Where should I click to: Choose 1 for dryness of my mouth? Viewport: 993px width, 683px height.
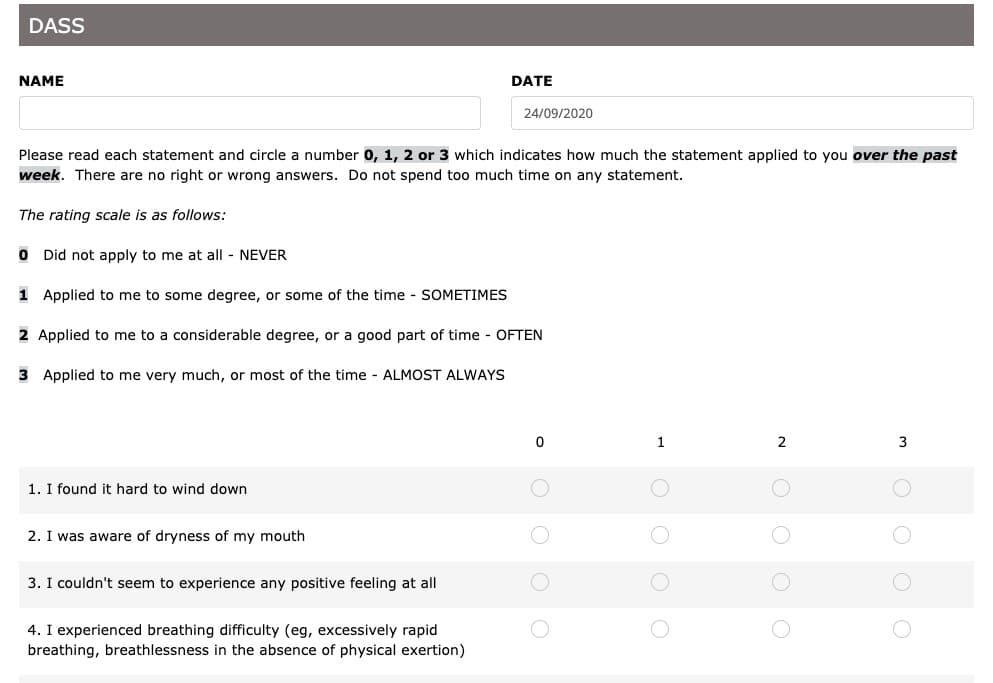(660, 535)
